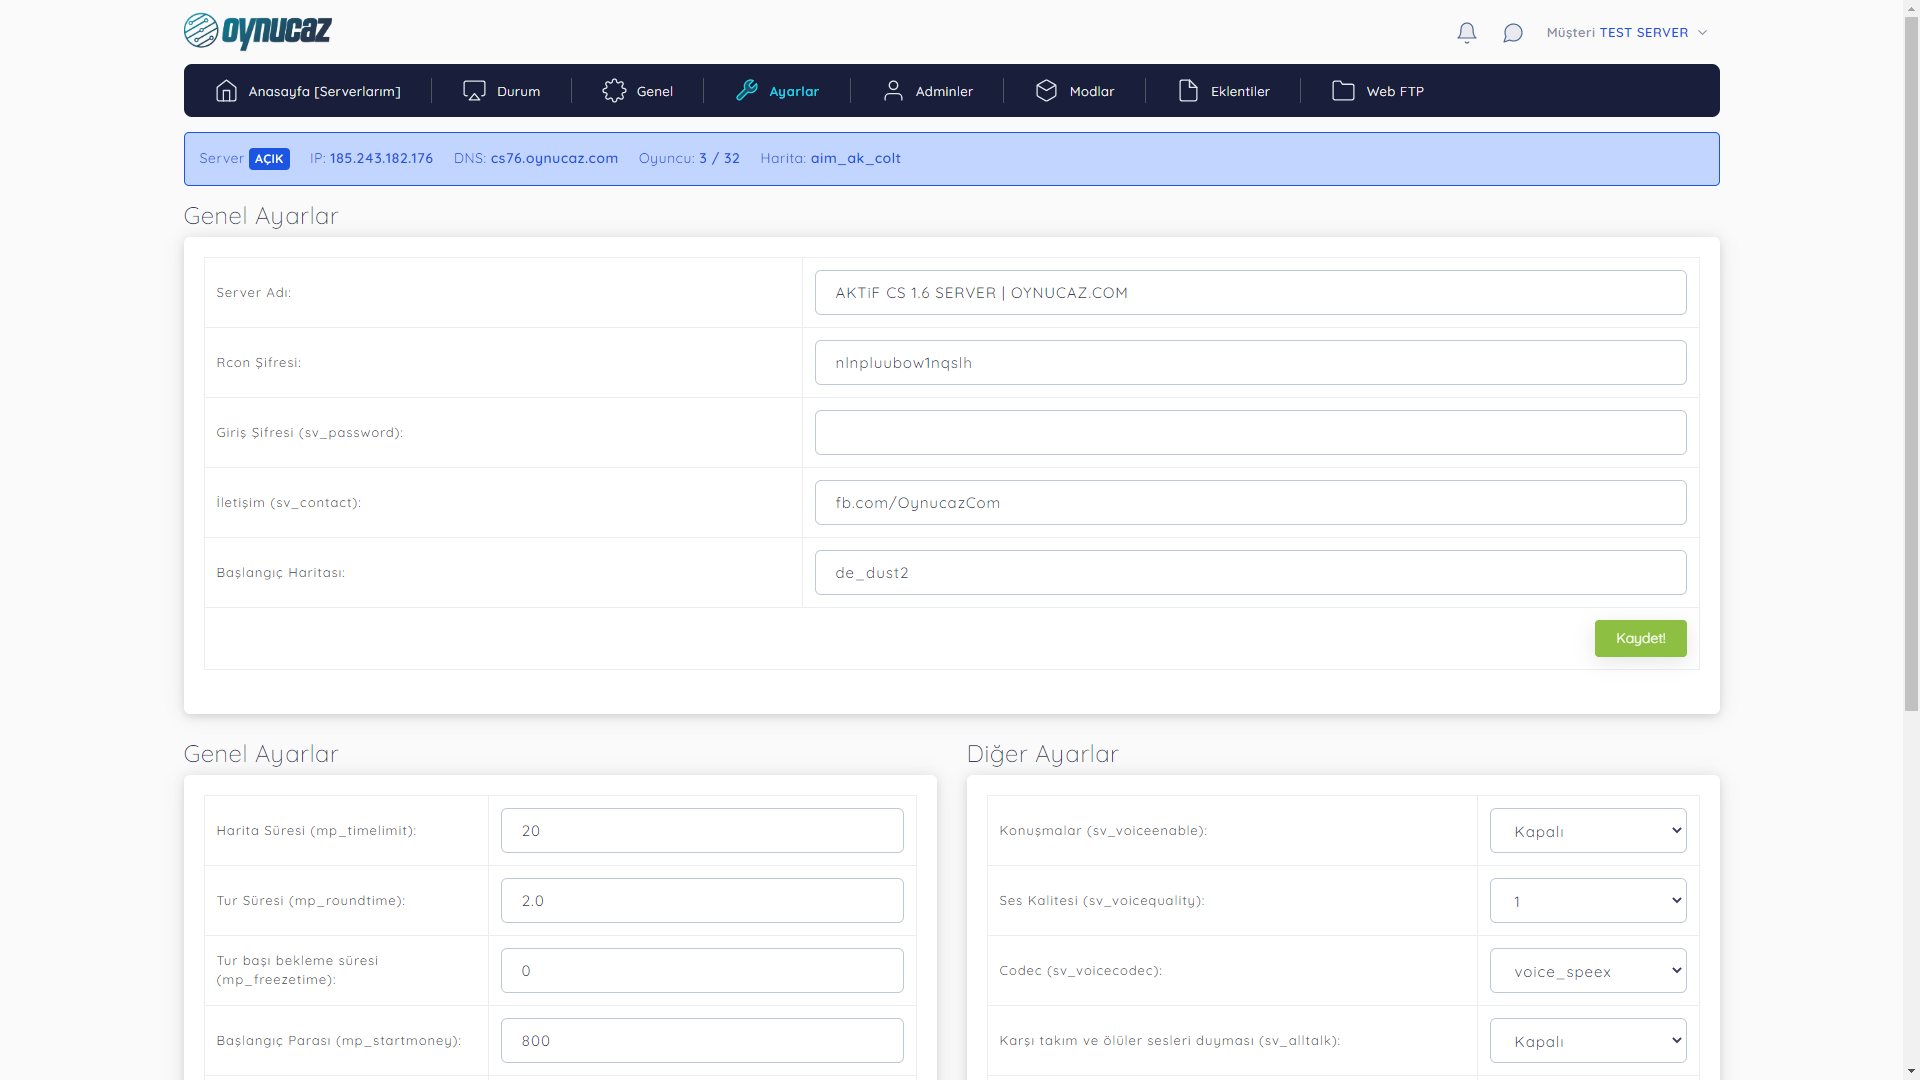The width and height of the screenshot is (1920, 1080).
Task: Click the Konuşmalar (sv_voiceenable): label
Action: point(1103,831)
